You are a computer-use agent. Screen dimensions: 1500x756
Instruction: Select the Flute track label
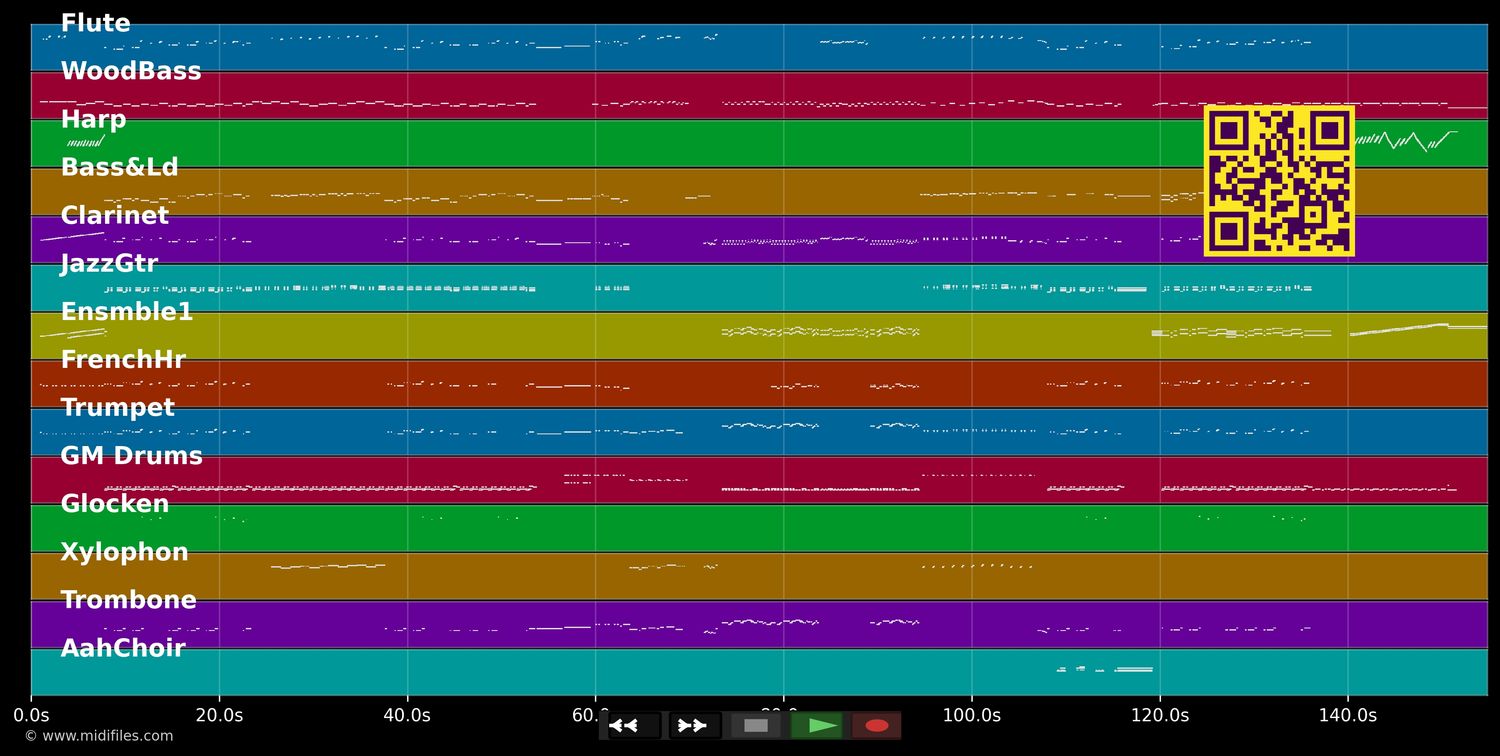(95, 24)
